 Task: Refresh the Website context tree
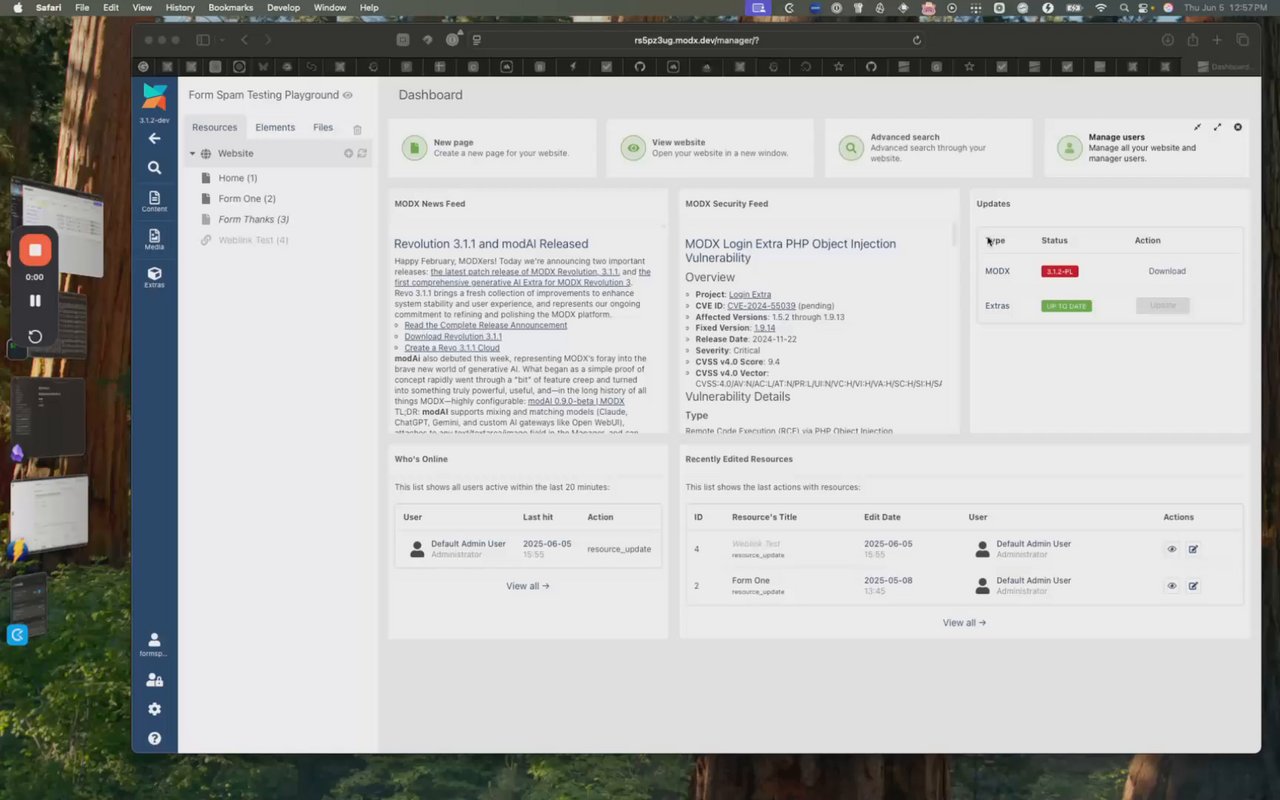[362, 153]
